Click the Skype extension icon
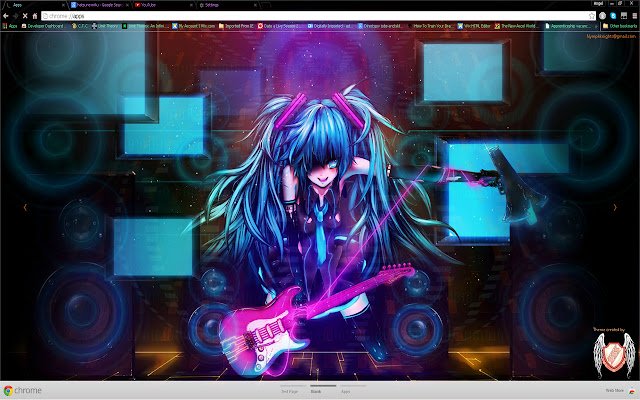640x400 pixels. pyautogui.click(x=613, y=16)
